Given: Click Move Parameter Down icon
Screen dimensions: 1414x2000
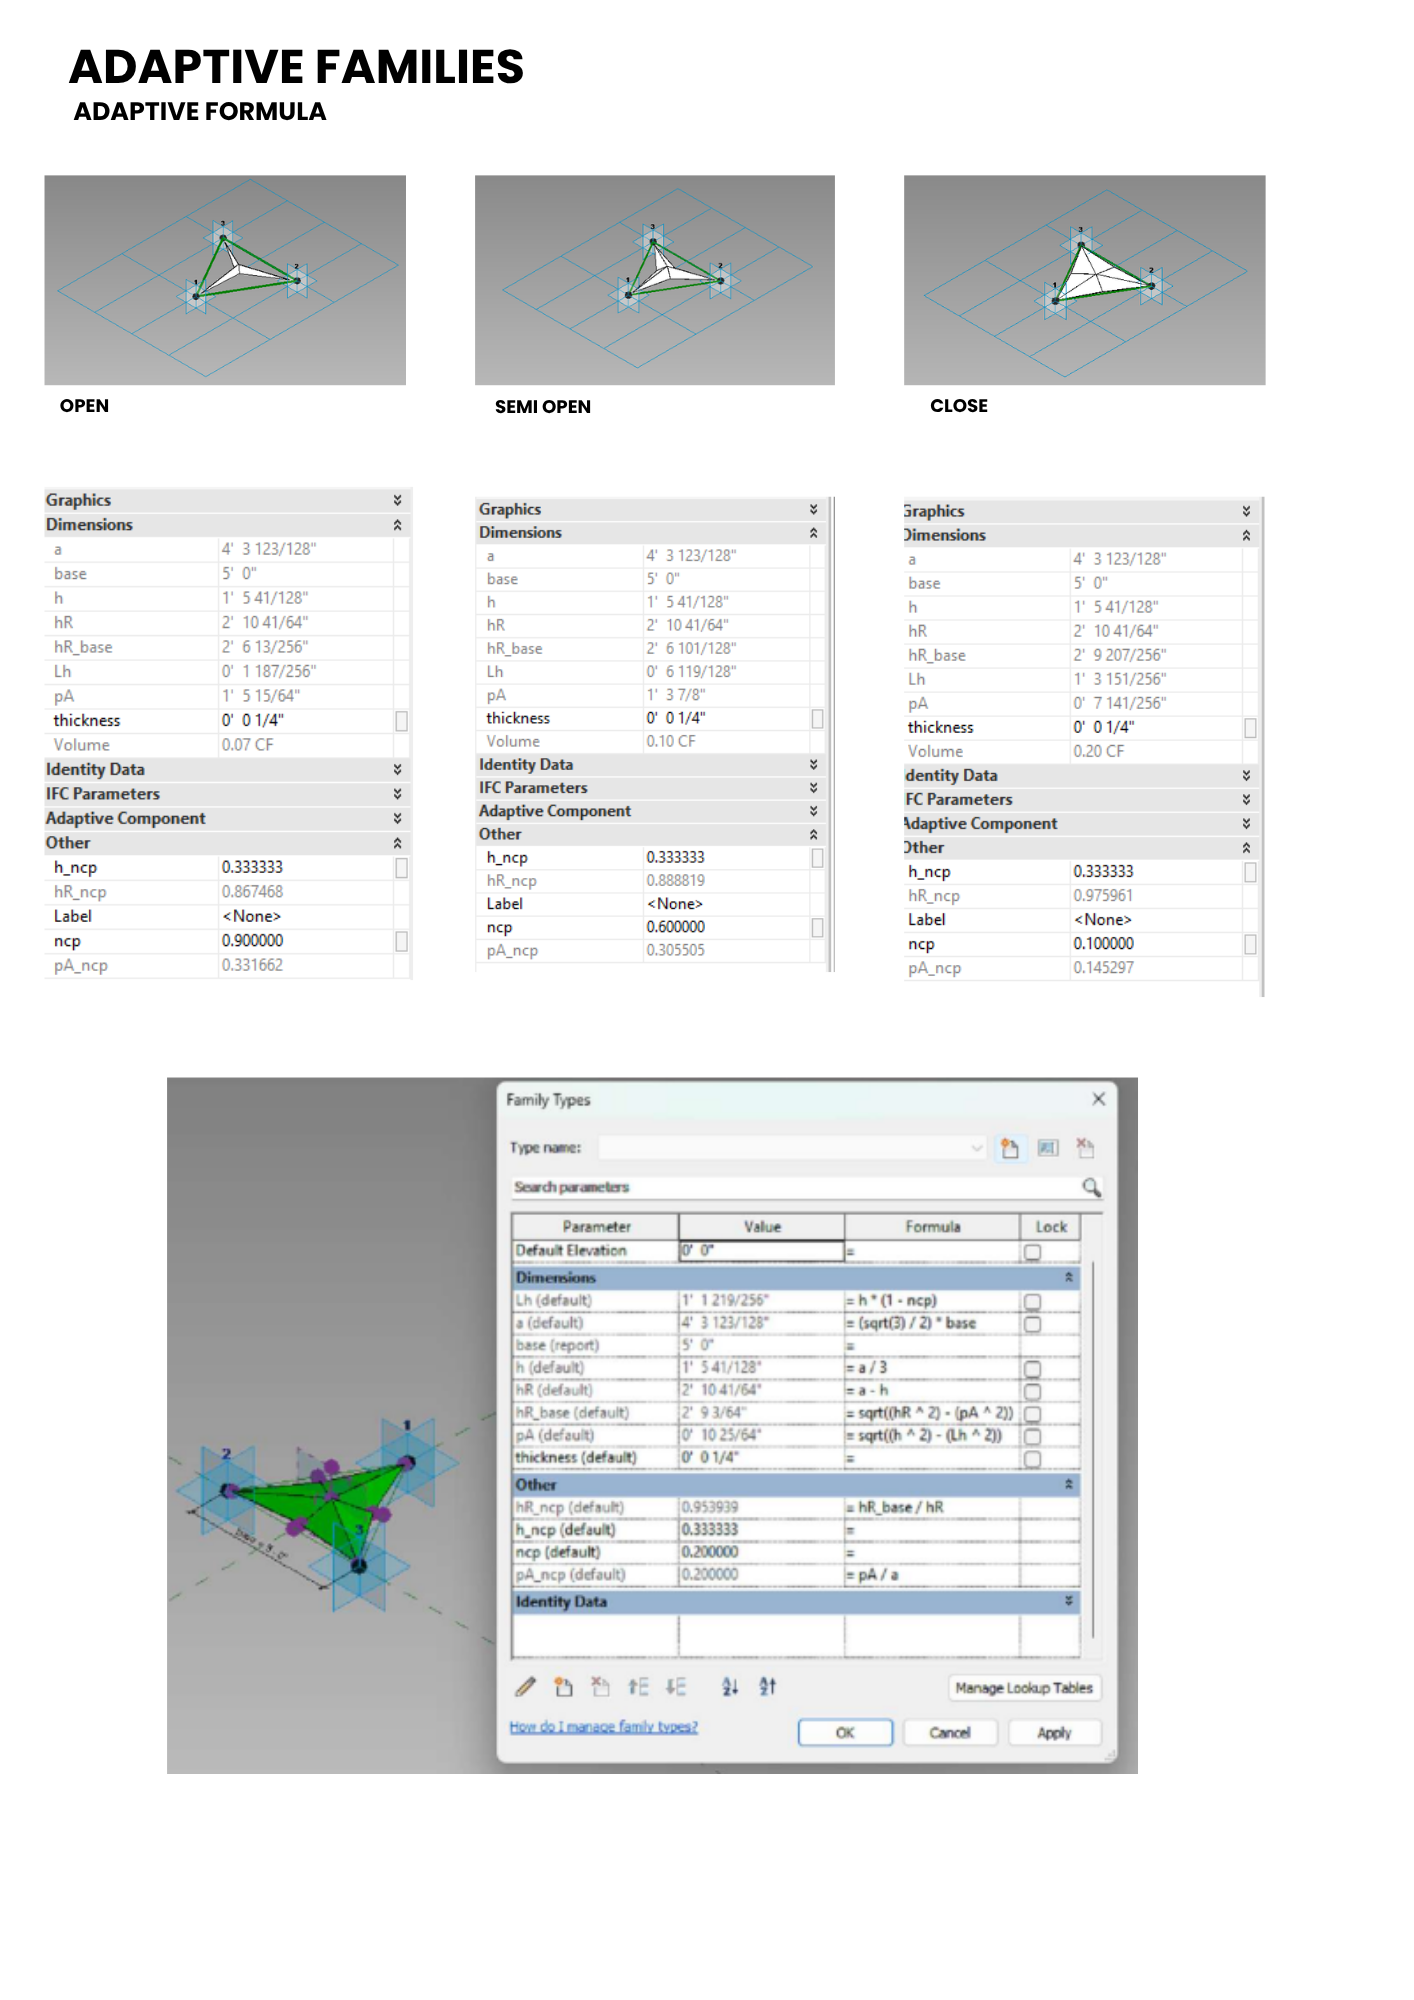Looking at the screenshot, I should tap(676, 1687).
